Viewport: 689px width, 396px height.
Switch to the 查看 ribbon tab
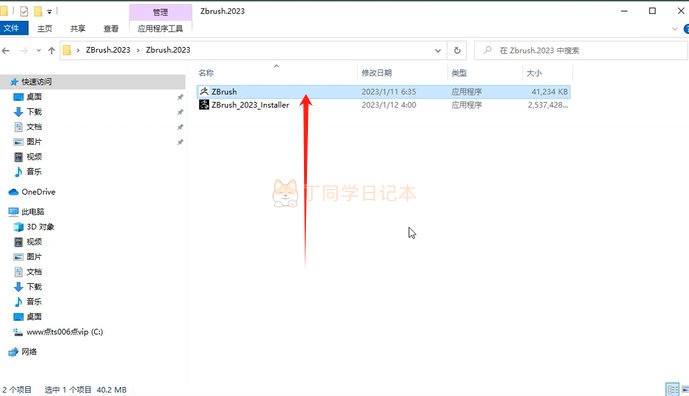tap(111, 29)
